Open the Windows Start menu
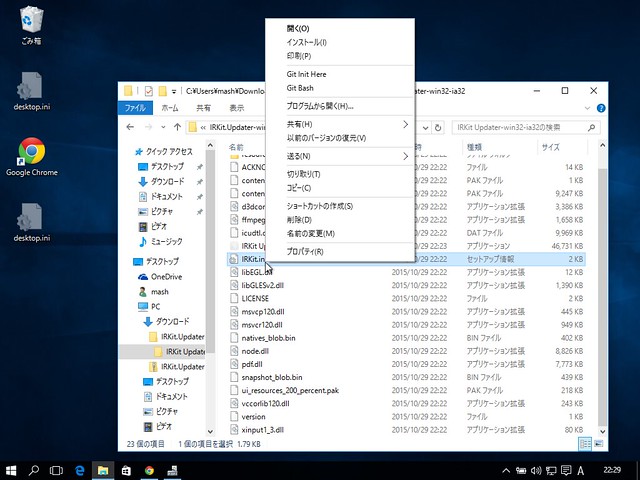The height and width of the screenshot is (480, 640). click(11, 471)
